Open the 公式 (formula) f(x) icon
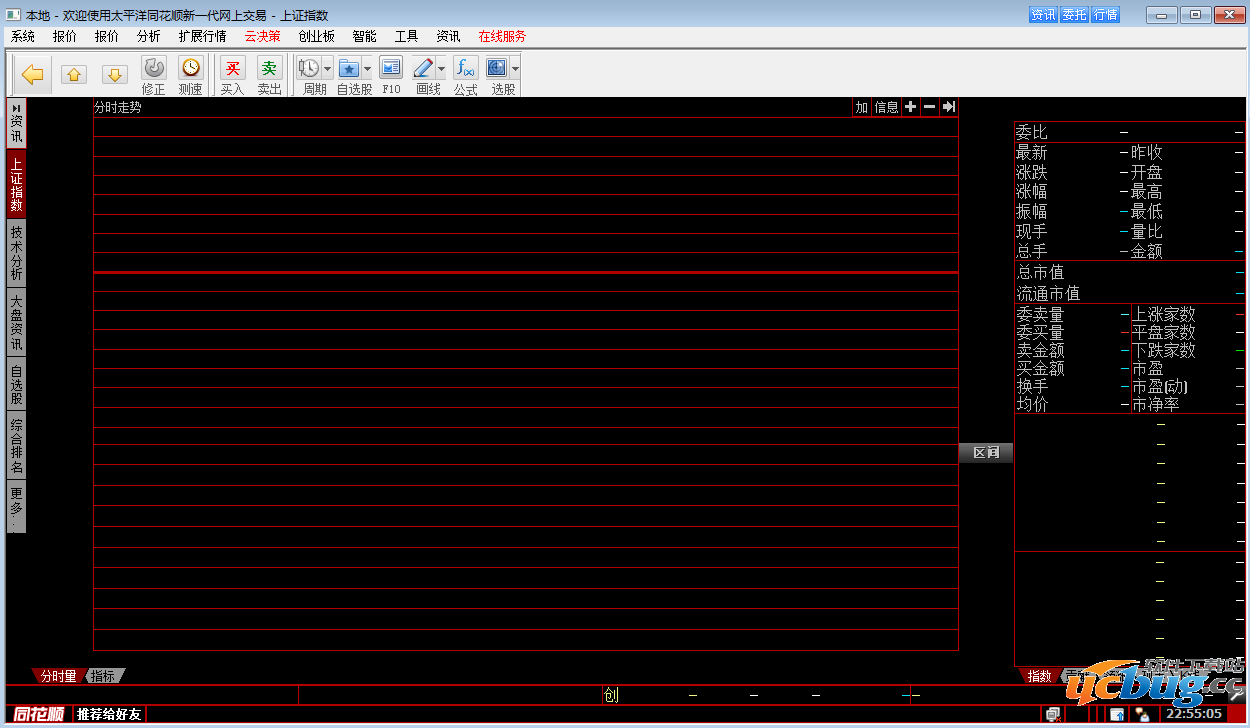1250x728 pixels. click(465, 68)
